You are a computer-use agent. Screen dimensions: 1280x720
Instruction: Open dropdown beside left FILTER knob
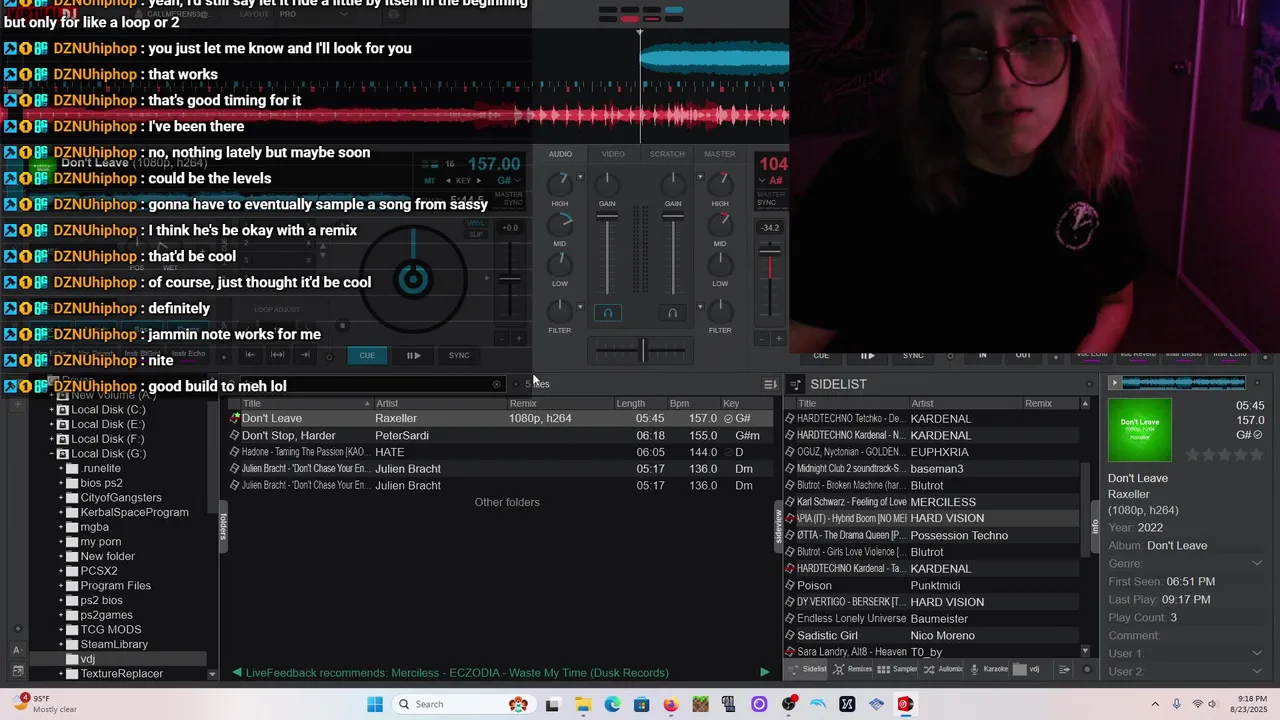580,308
